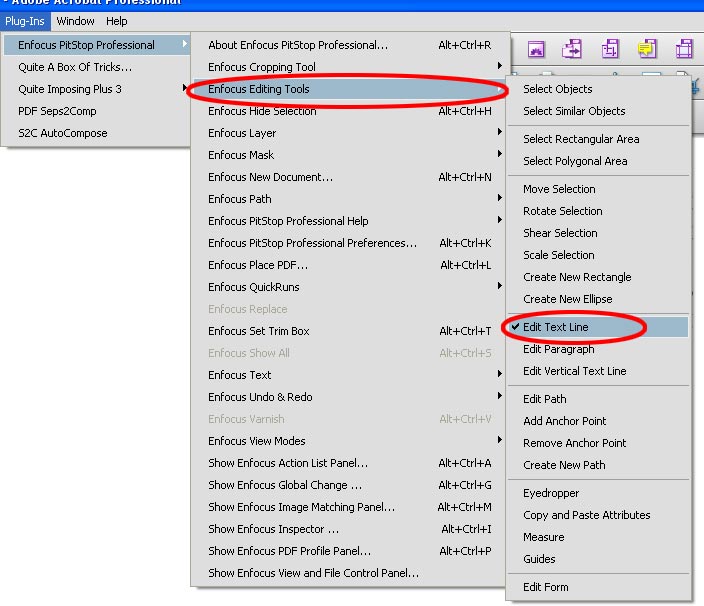The width and height of the screenshot is (704, 606).
Task: Choose S2C AutoCompose plug-in
Action: coord(97,133)
